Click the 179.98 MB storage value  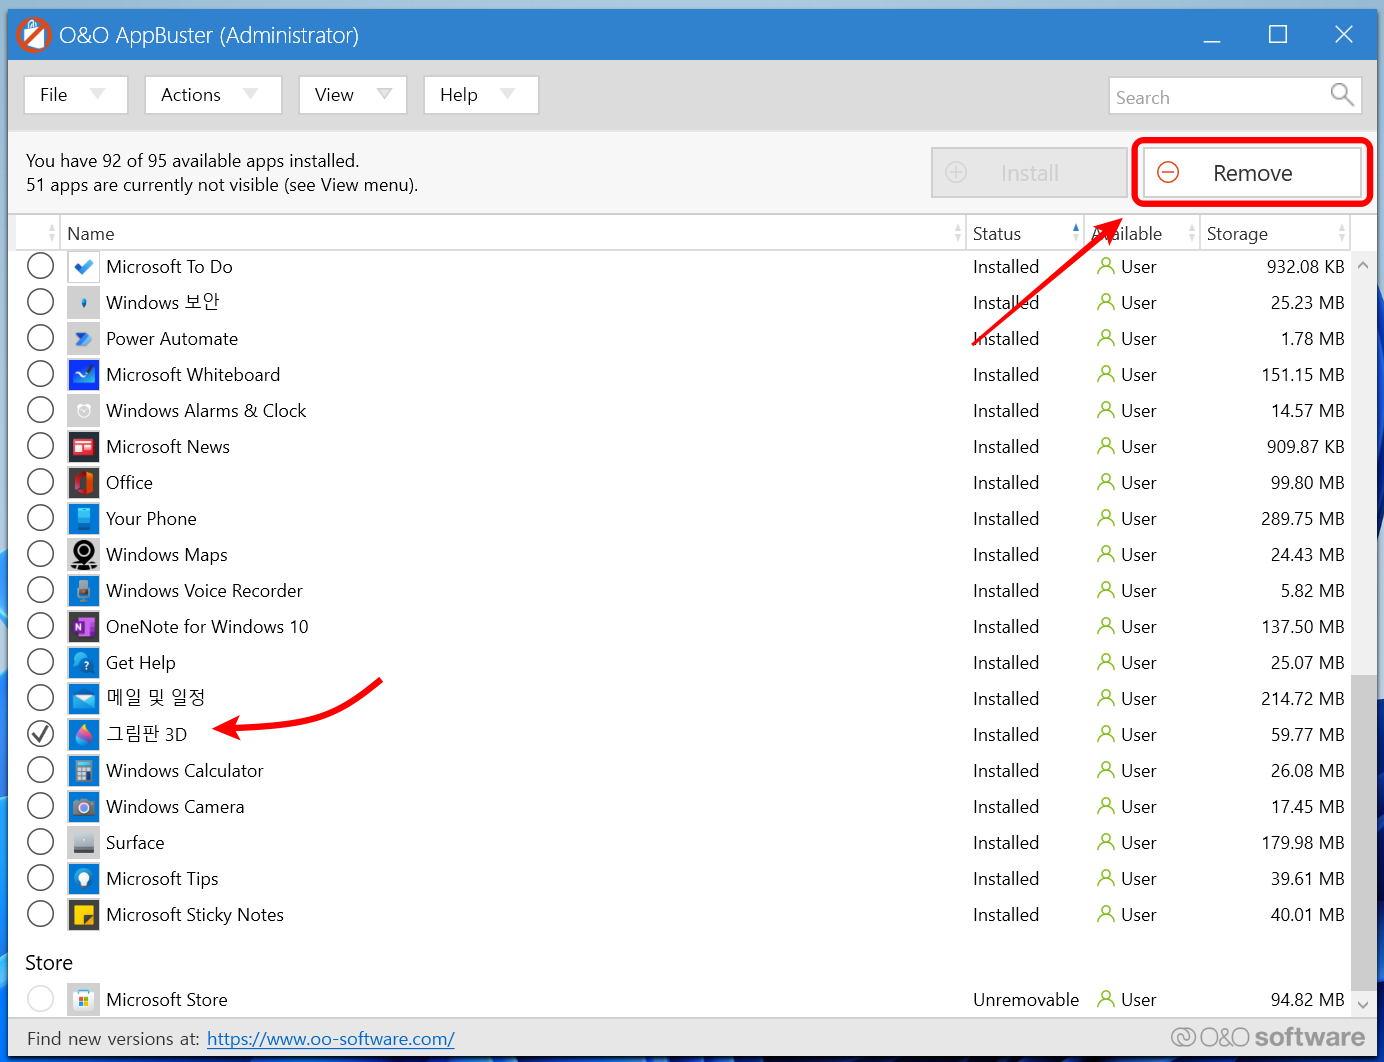pyautogui.click(x=1303, y=843)
